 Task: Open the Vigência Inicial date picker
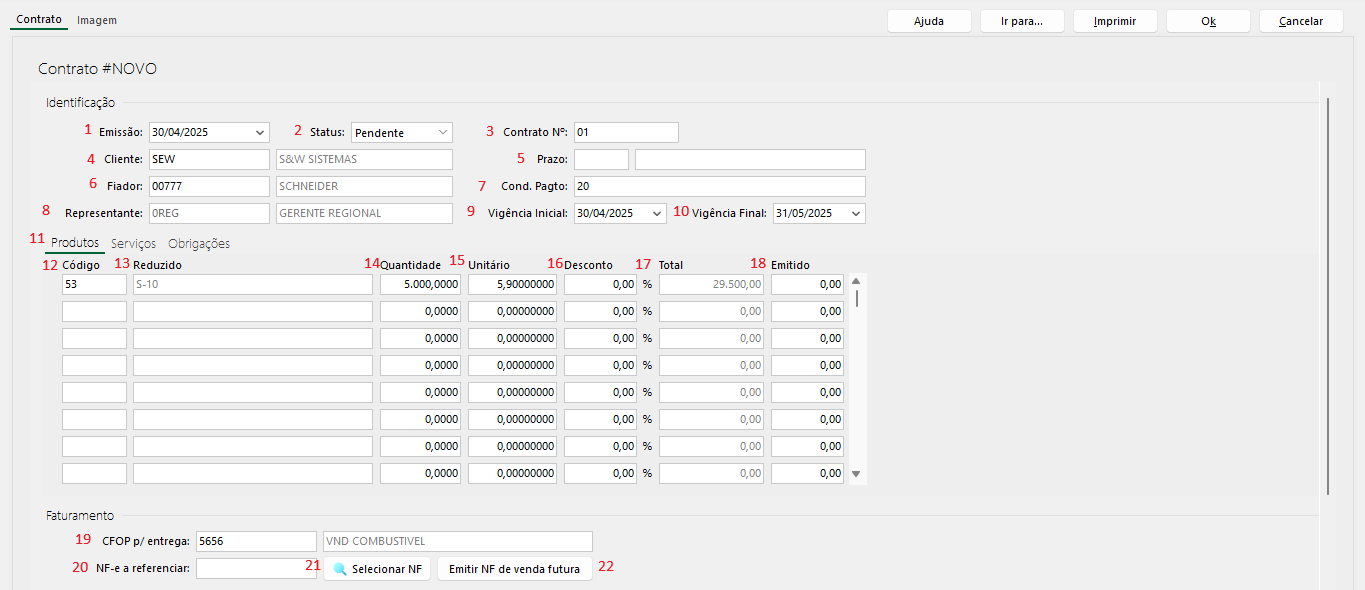656,214
